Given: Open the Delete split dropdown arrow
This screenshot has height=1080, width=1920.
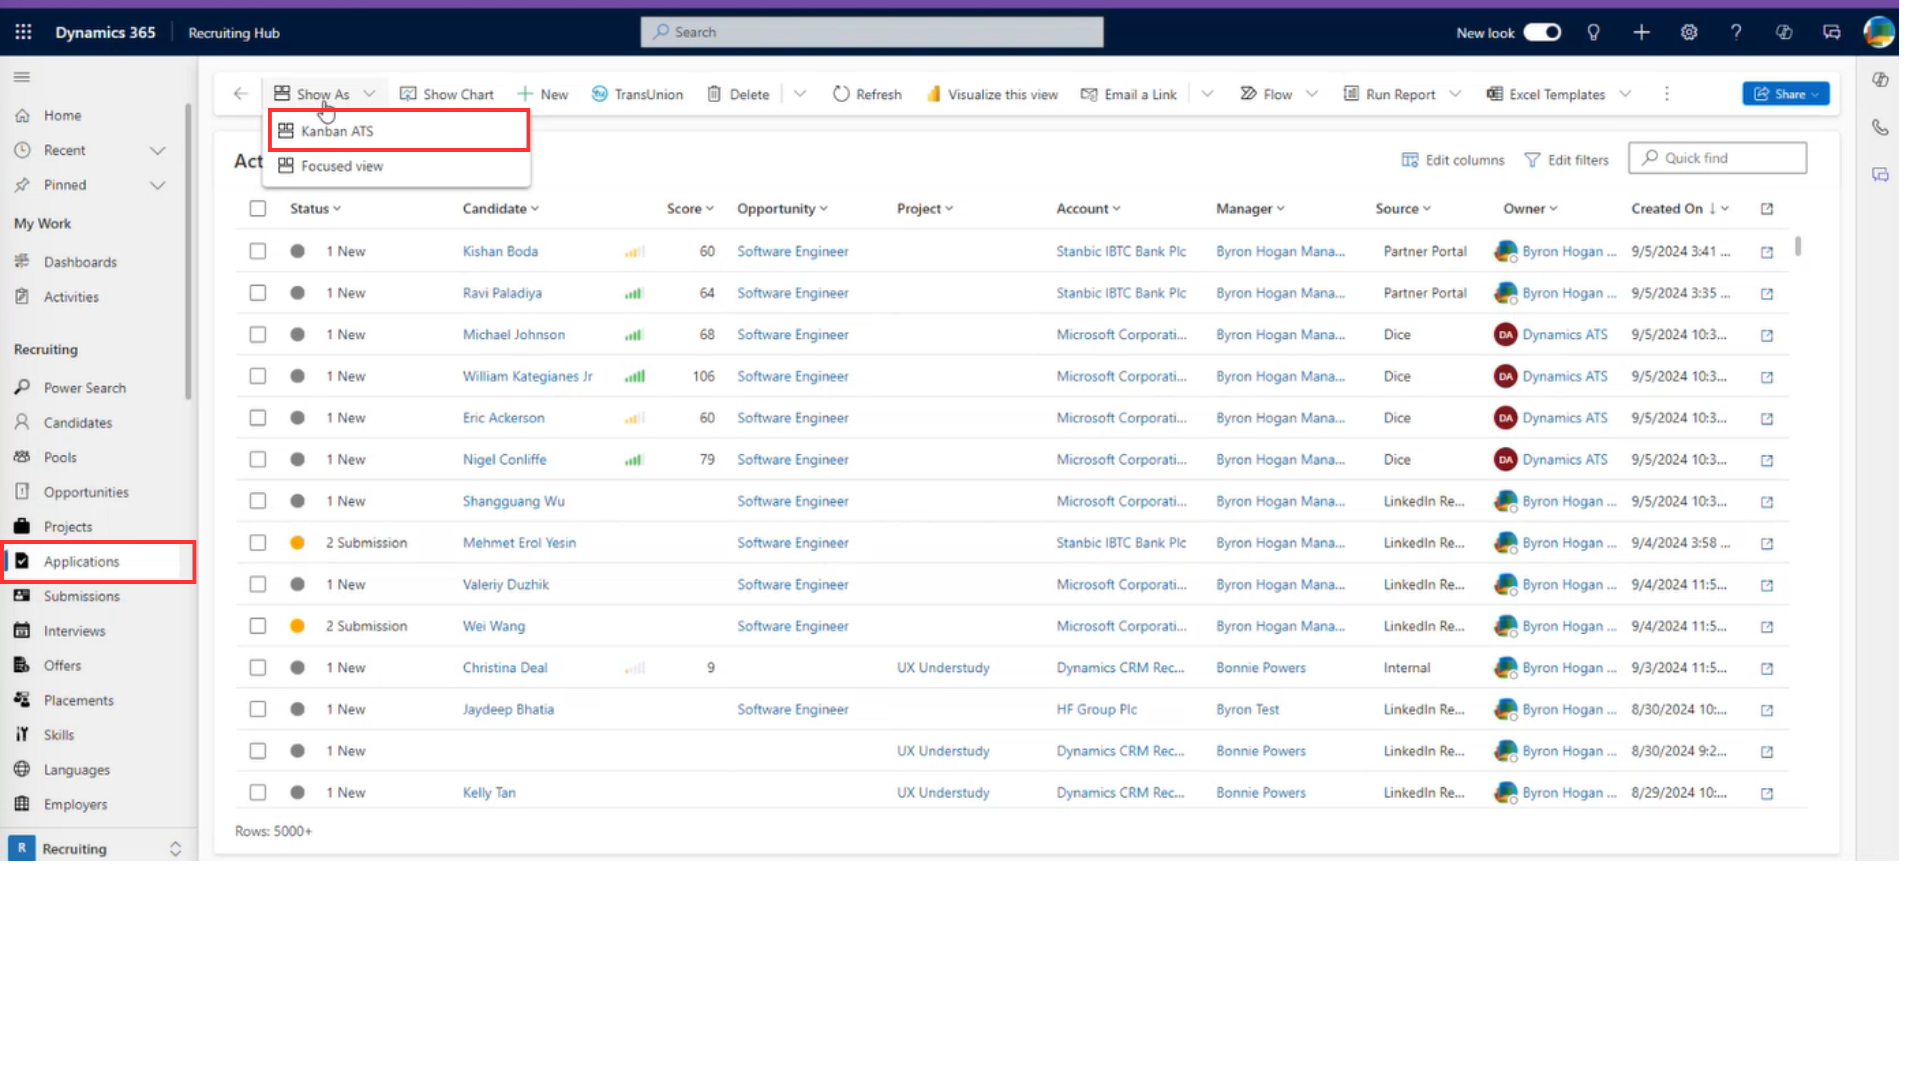Looking at the screenshot, I should pos(800,94).
